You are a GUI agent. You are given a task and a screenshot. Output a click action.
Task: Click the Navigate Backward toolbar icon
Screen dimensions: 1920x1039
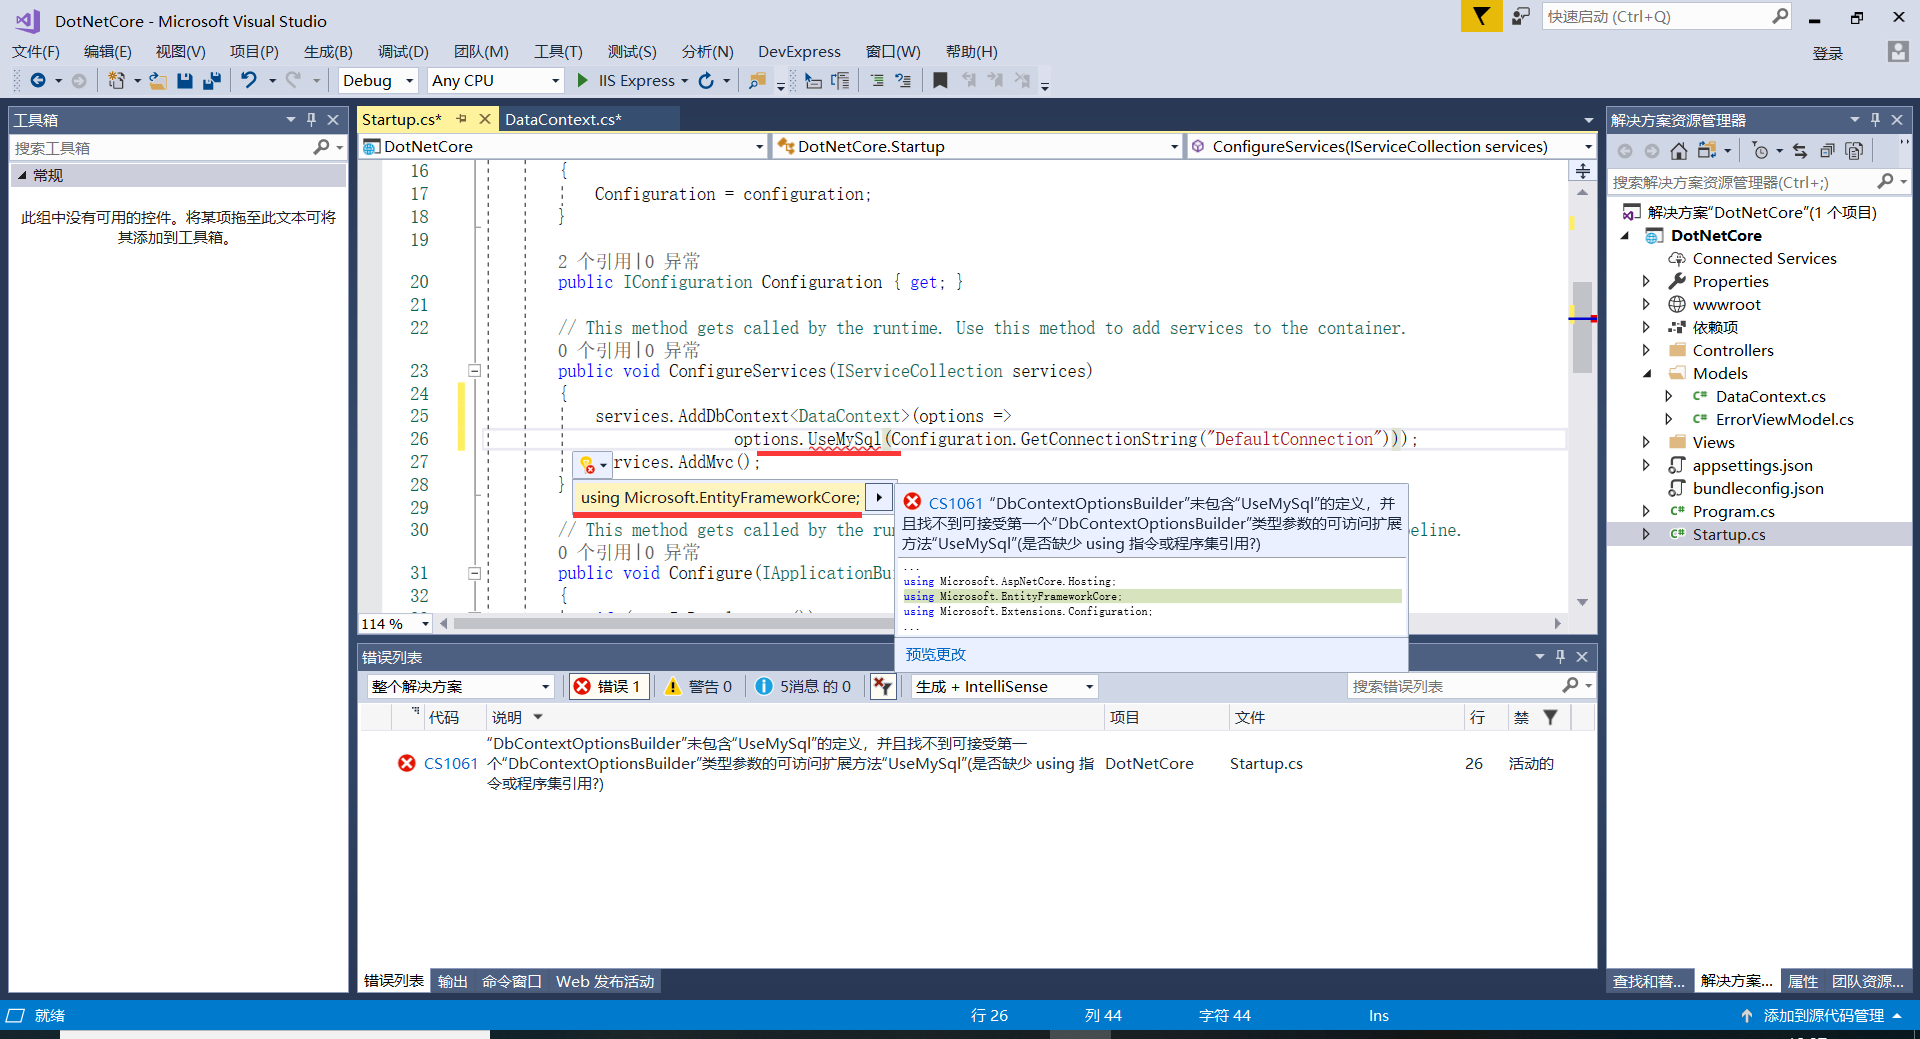click(38, 81)
